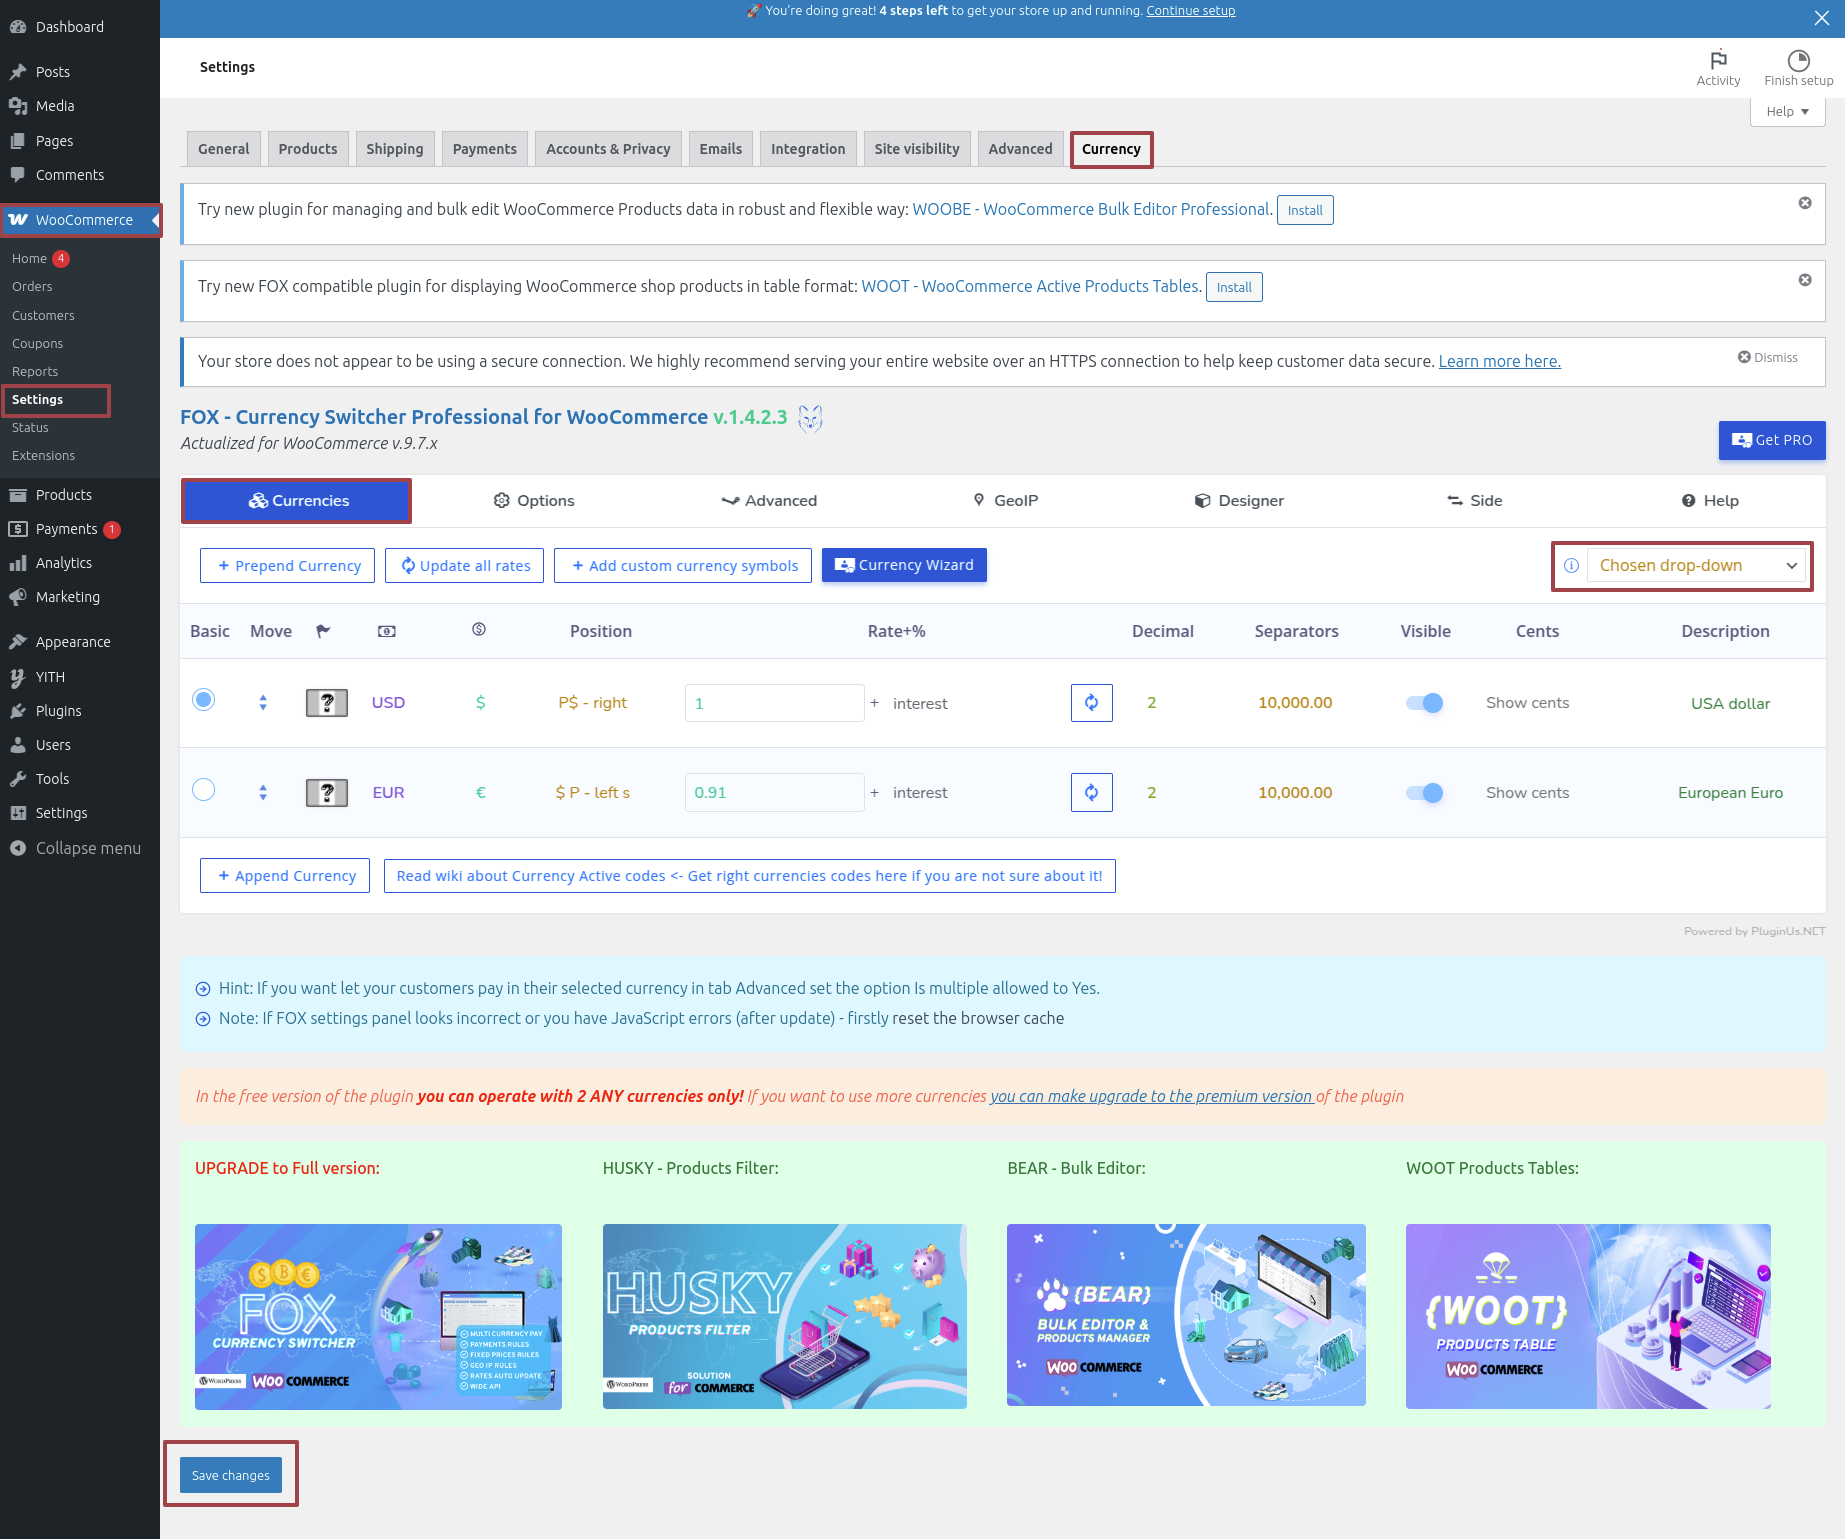
Task: Open the FOX GeoIP tab
Action: pos(1006,501)
